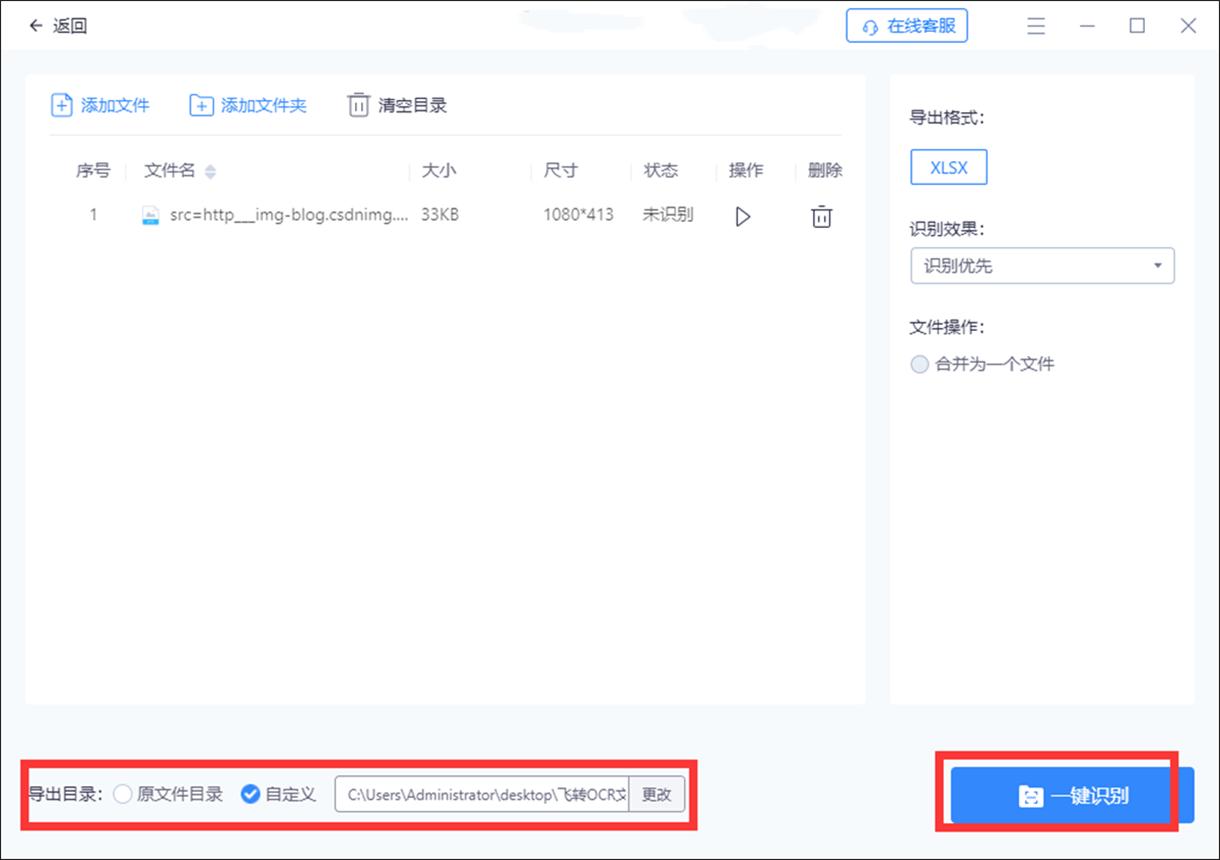Open 在线客服 via the headset icon

coord(868,26)
